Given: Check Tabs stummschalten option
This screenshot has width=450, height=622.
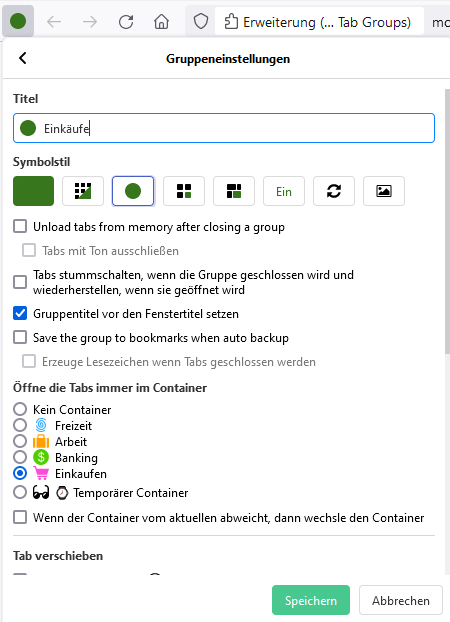Looking at the screenshot, I should pyautogui.click(x=20, y=282).
